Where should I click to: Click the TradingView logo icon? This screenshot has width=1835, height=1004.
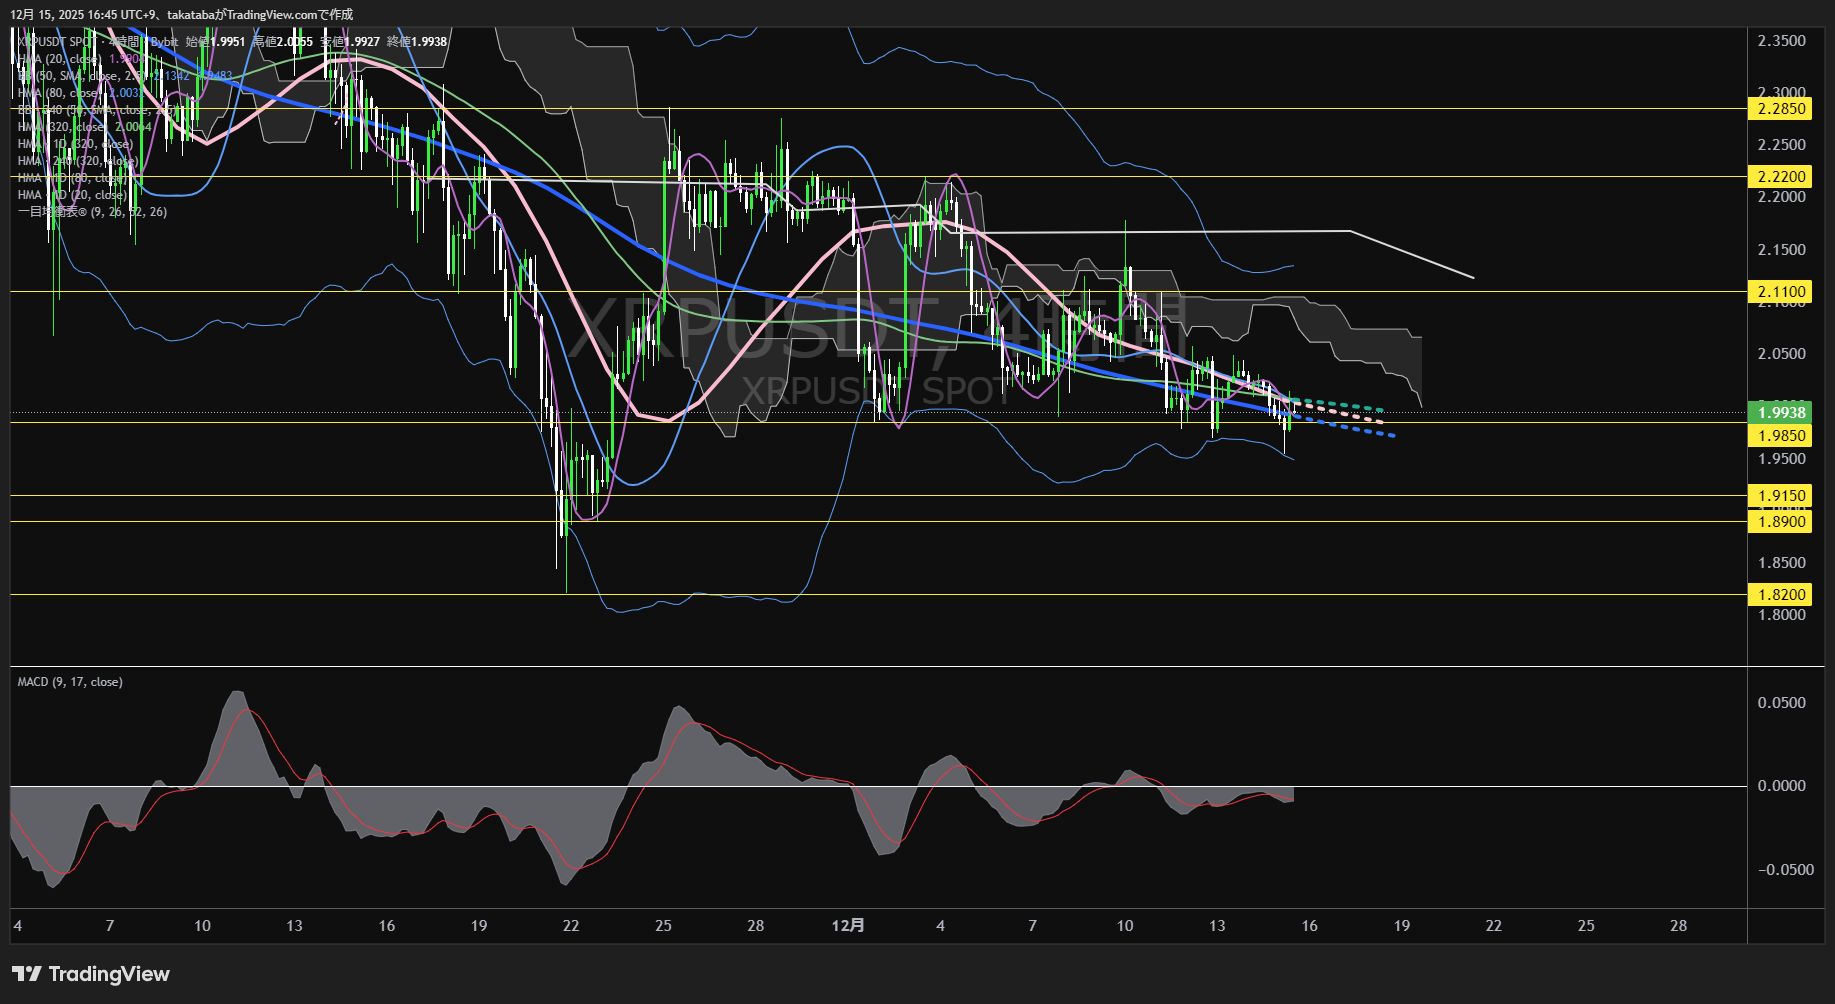pos(26,974)
